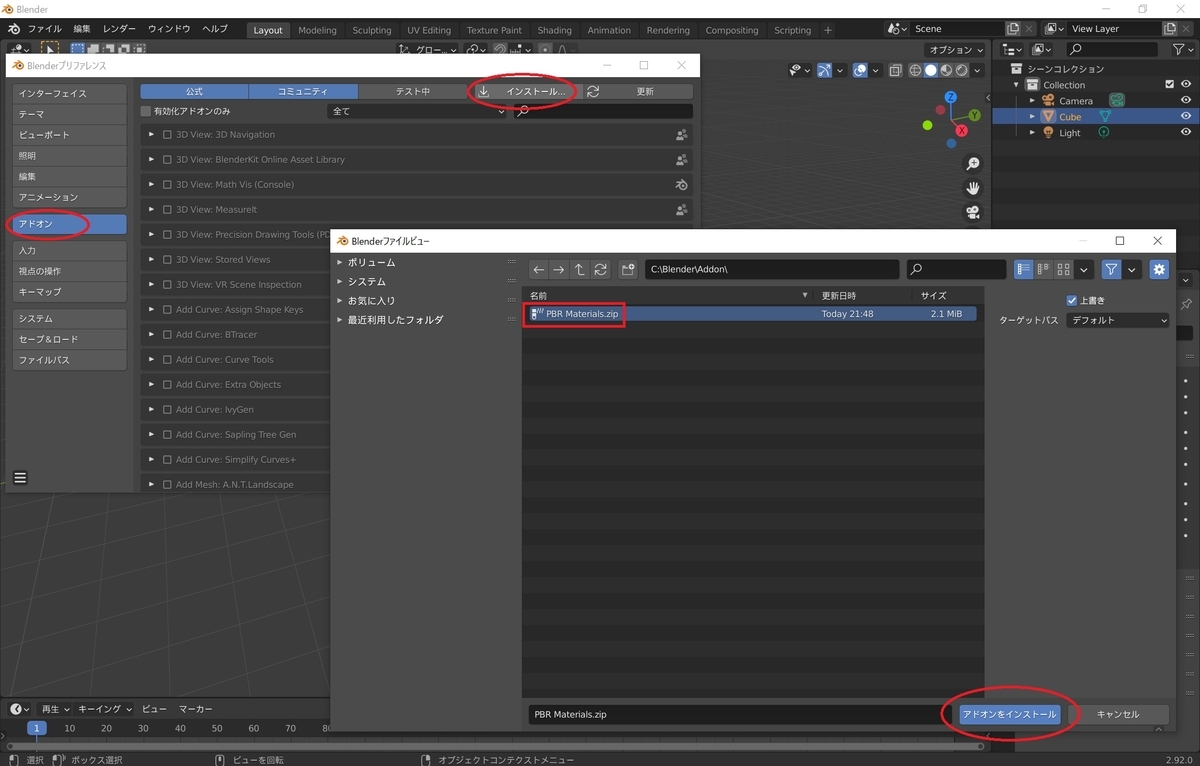The width and height of the screenshot is (1200, 766).
Task: Select solid viewport shading
Action: point(930,70)
